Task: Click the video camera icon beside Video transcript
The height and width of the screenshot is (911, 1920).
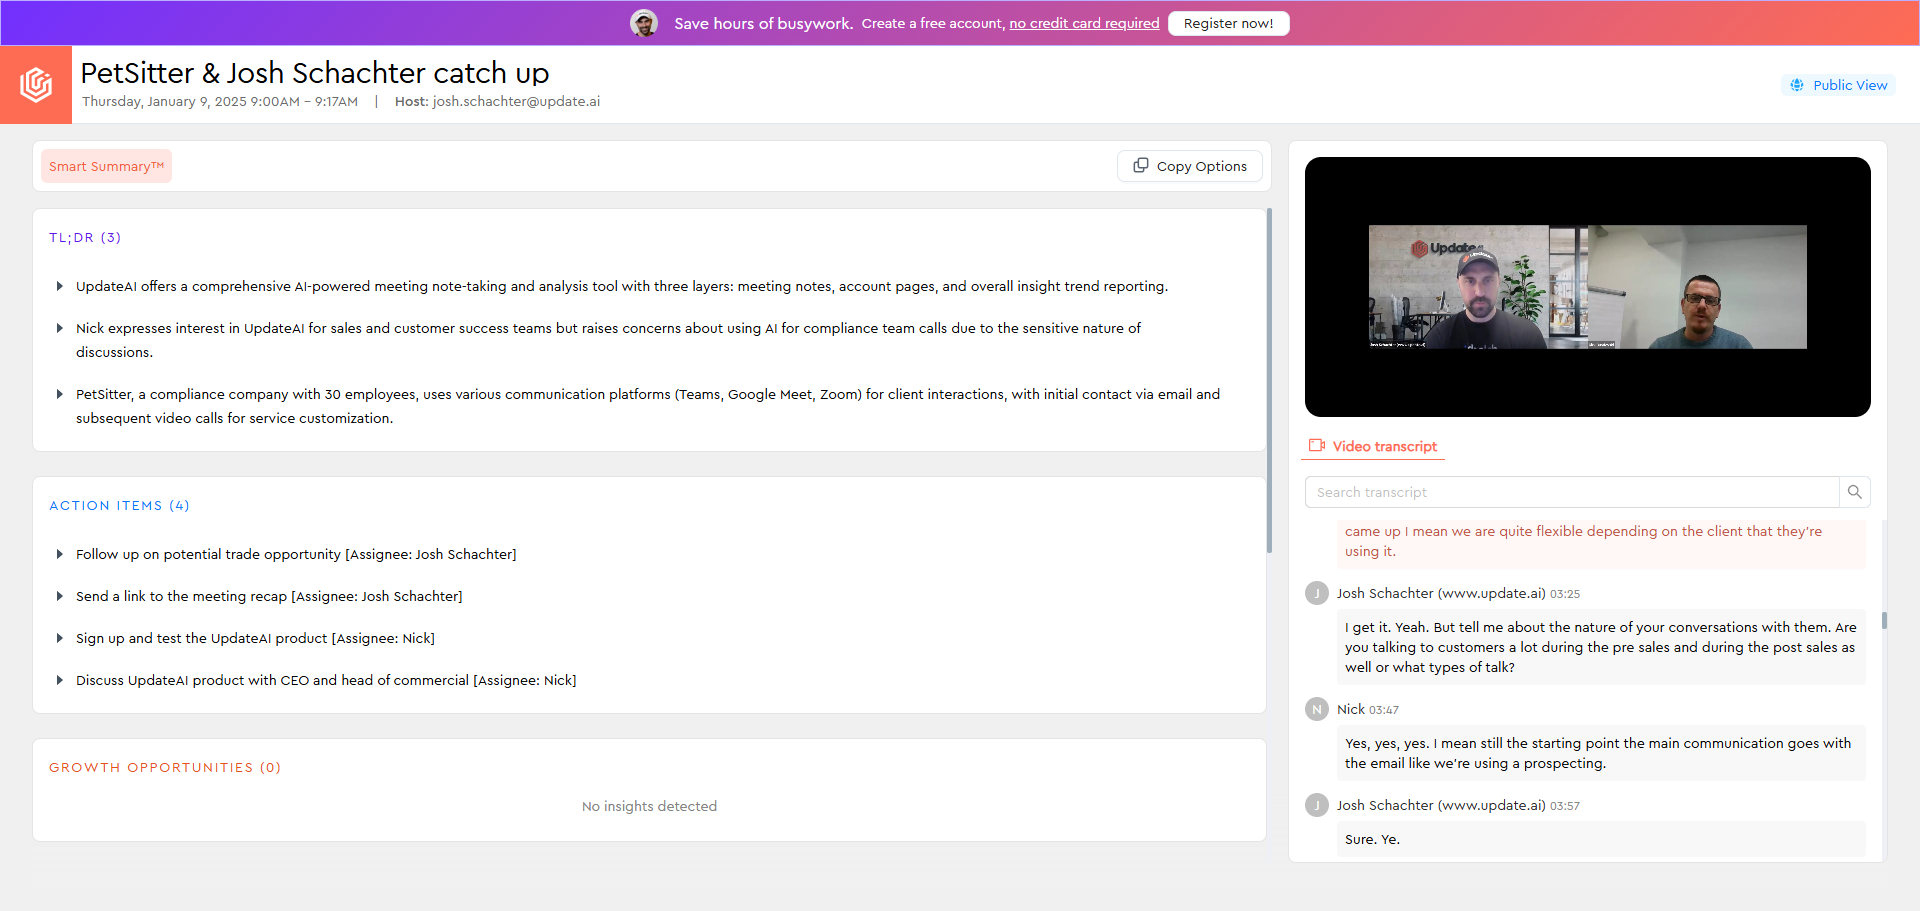Action: [x=1317, y=446]
